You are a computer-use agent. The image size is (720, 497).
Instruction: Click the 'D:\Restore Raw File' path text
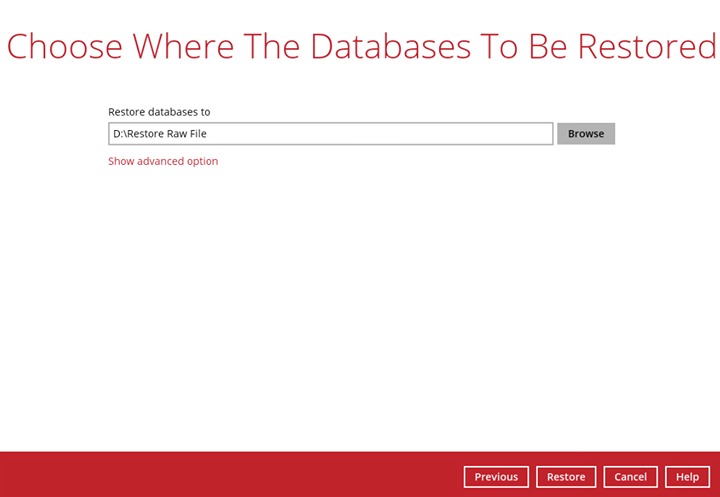[160, 134]
